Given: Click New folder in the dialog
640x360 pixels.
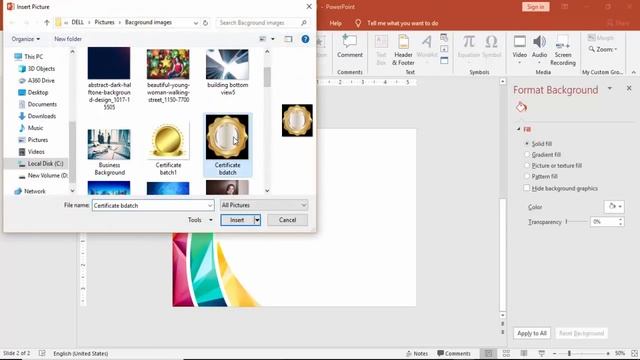Looking at the screenshot, I should [x=68, y=39].
